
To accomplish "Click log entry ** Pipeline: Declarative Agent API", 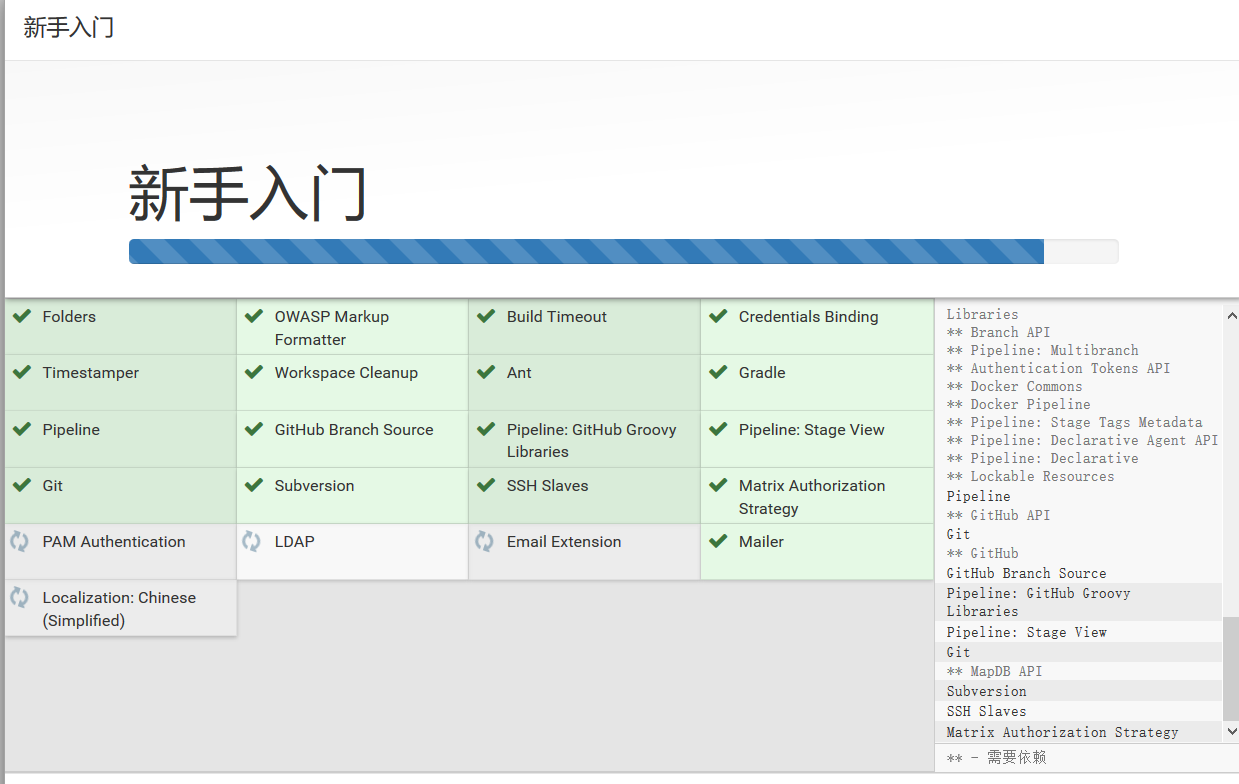I will [x=1083, y=440].
